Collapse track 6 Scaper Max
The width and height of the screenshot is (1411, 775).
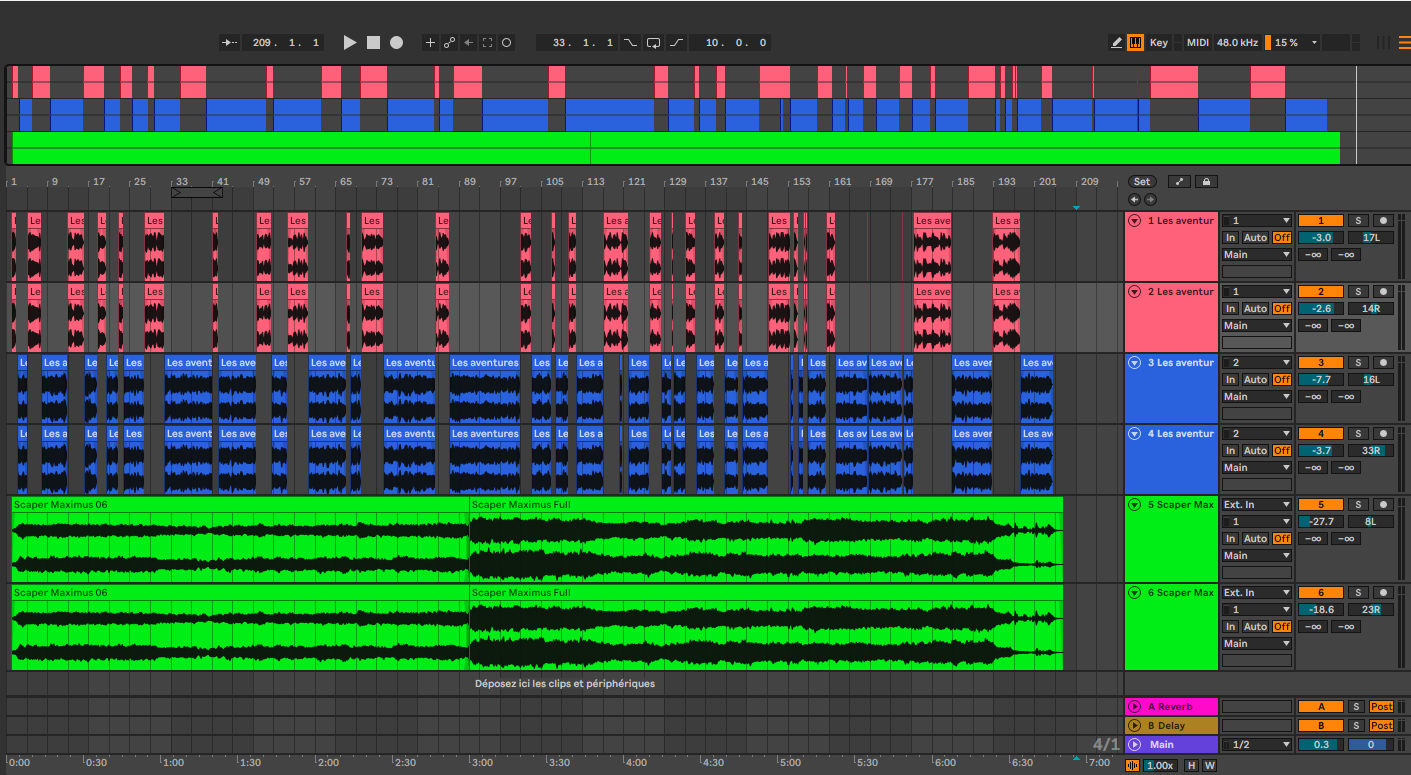tap(1135, 593)
